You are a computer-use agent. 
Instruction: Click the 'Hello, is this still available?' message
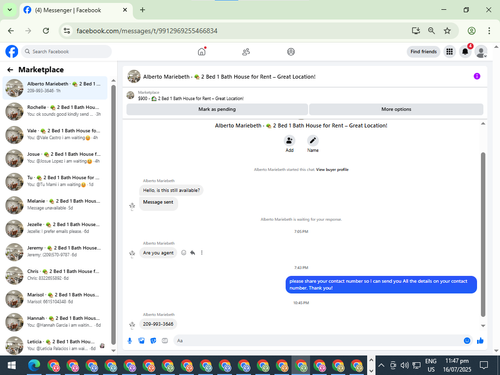pyautogui.click(x=171, y=190)
